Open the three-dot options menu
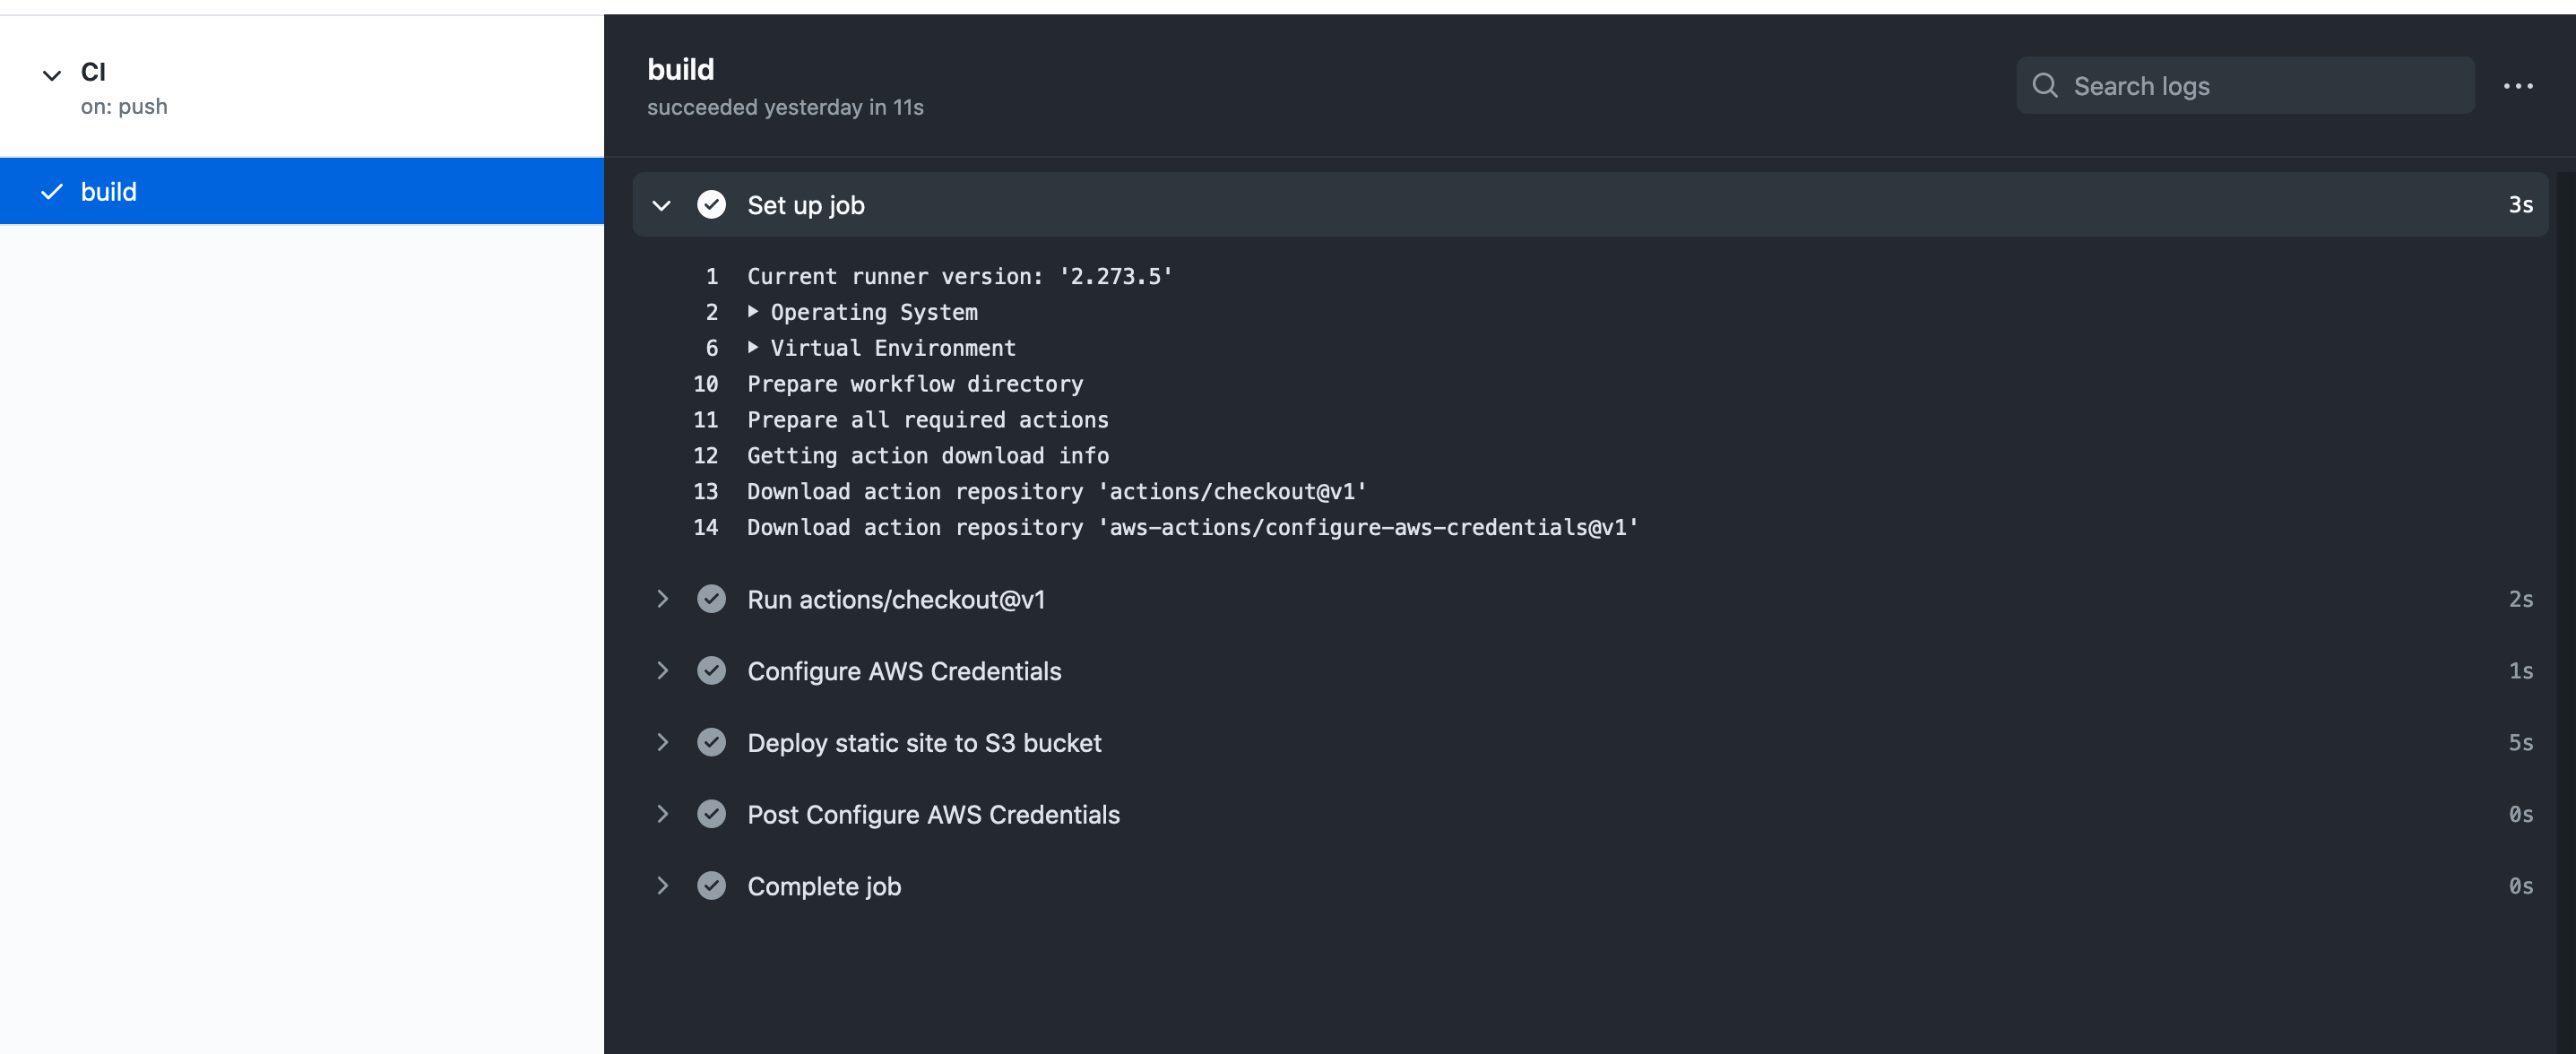The width and height of the screenshot is (2576, 1054). pos(2517,86)
